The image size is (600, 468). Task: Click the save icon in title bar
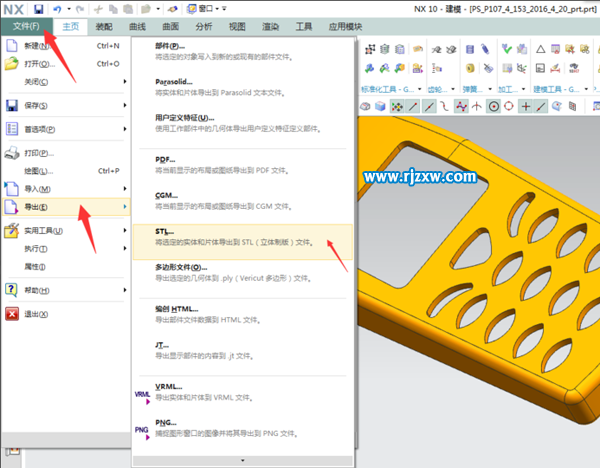pos(38,8)
